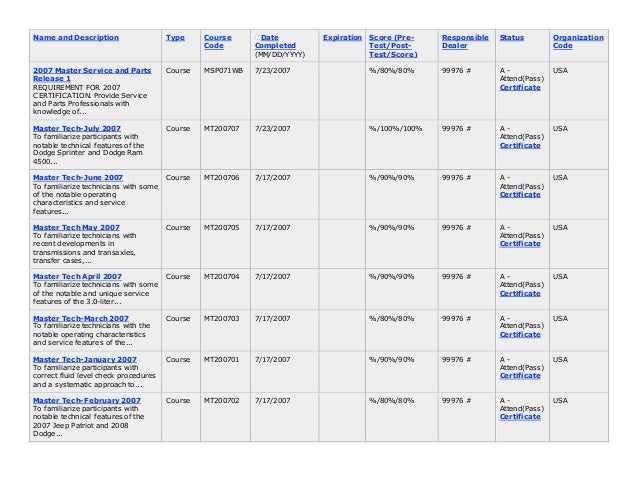Click description mentioning Dodge Sprinter and Dodge Ram
Screen dimensions: 638x493
click(88, 149)
